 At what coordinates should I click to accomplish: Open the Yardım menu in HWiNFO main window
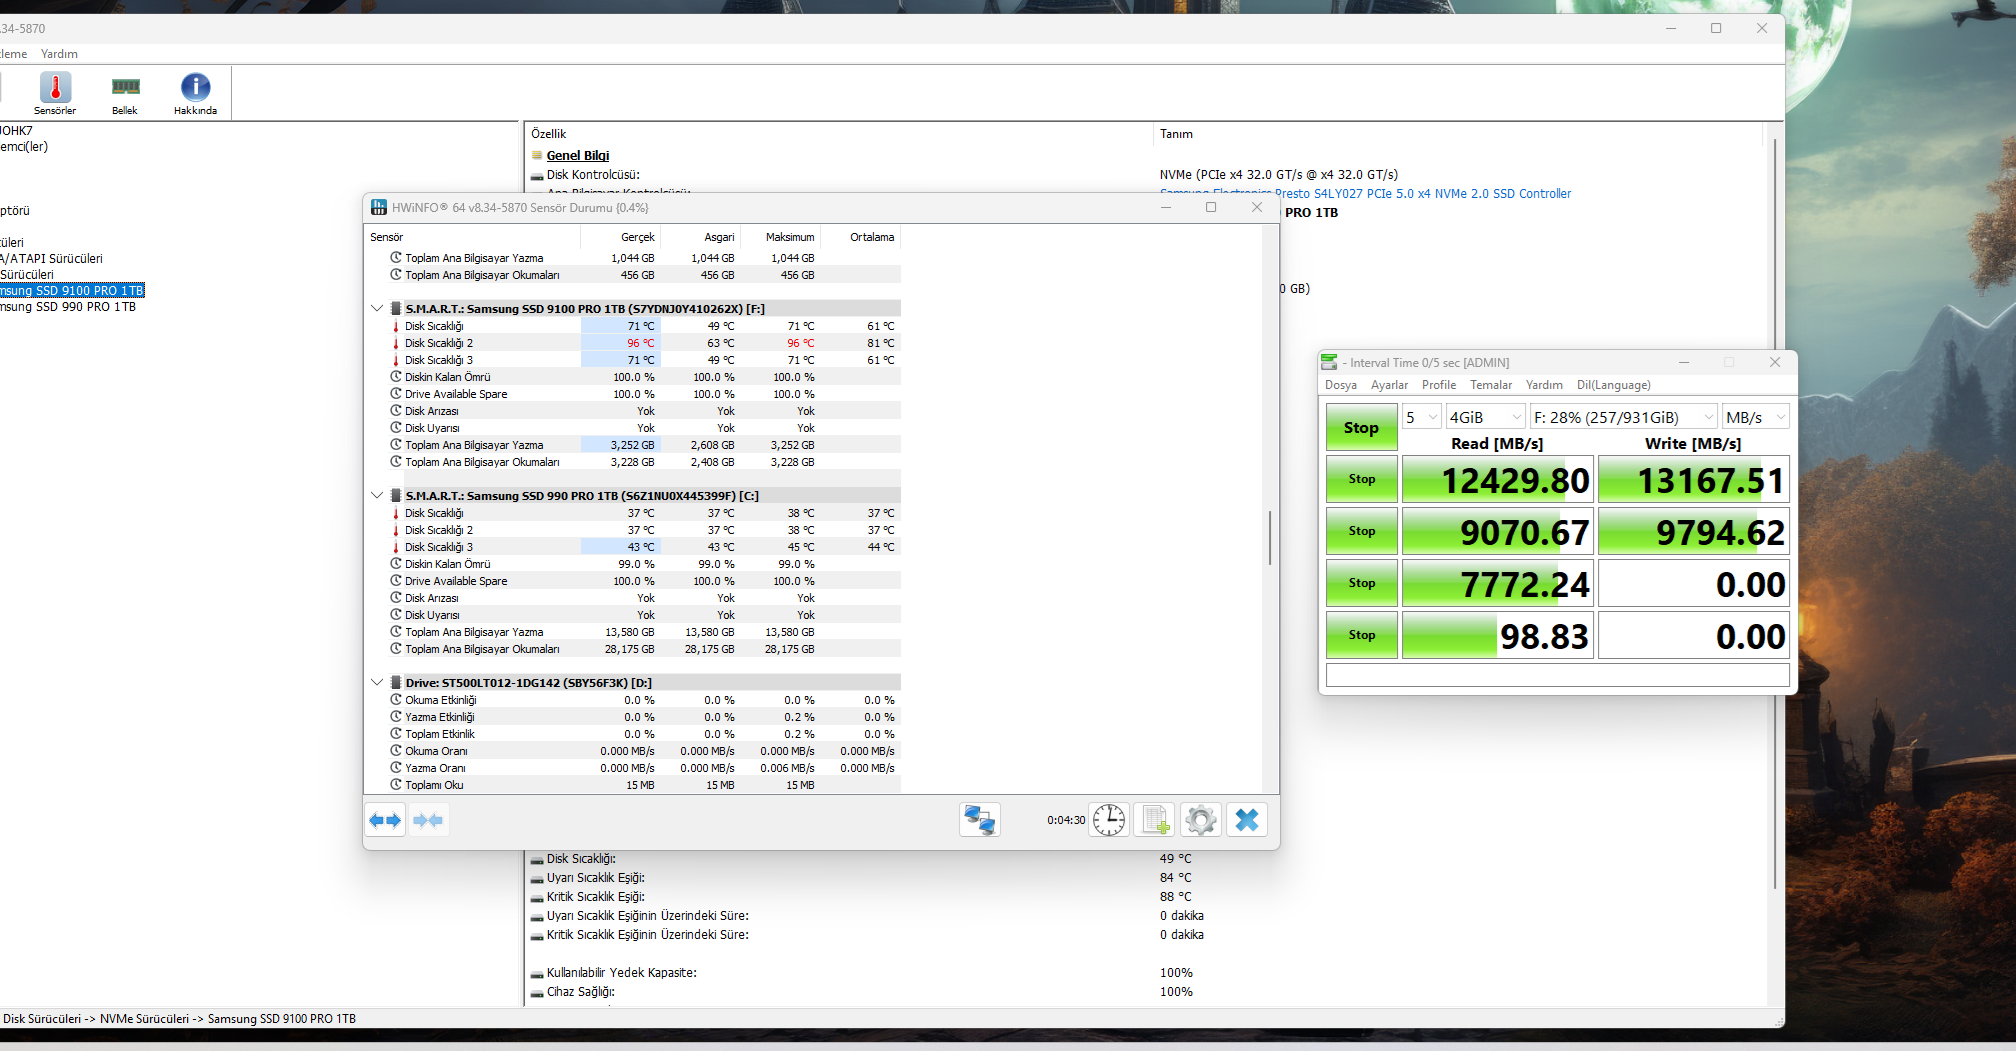[x=59, y=54]
